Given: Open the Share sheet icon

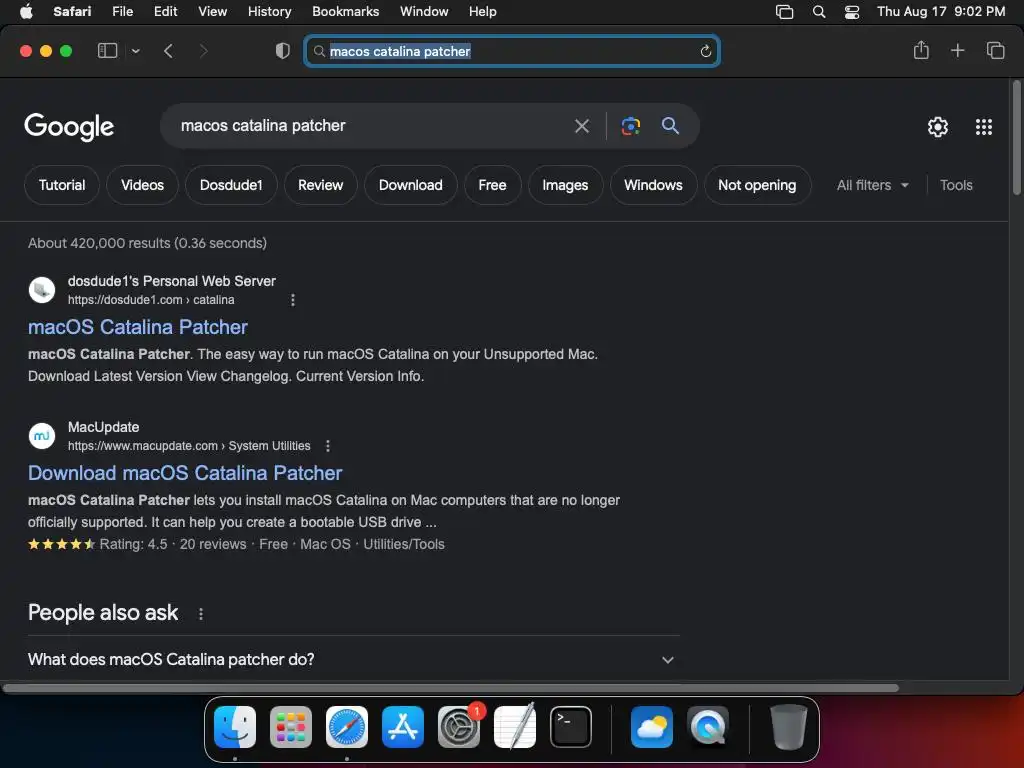Looking at the screenshot, I should (x=921, y=50).
